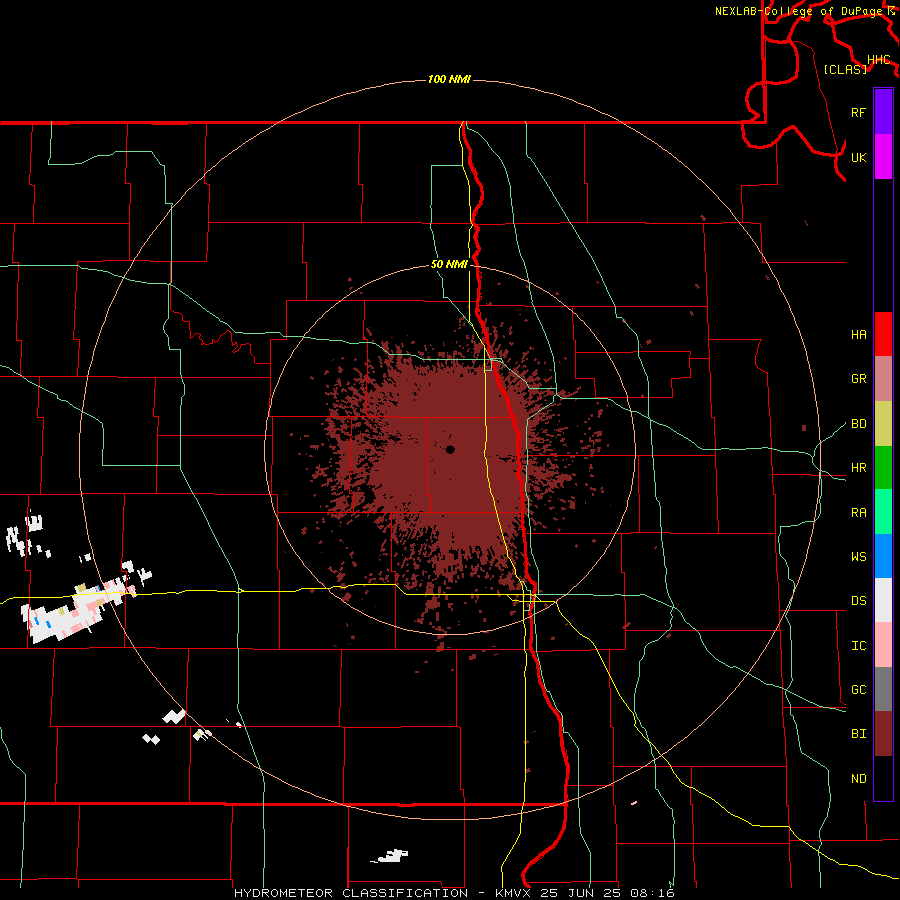Click the 'DS' legend label
The width and height of the screenshot is (900, 900).
[x=858, y=601]
